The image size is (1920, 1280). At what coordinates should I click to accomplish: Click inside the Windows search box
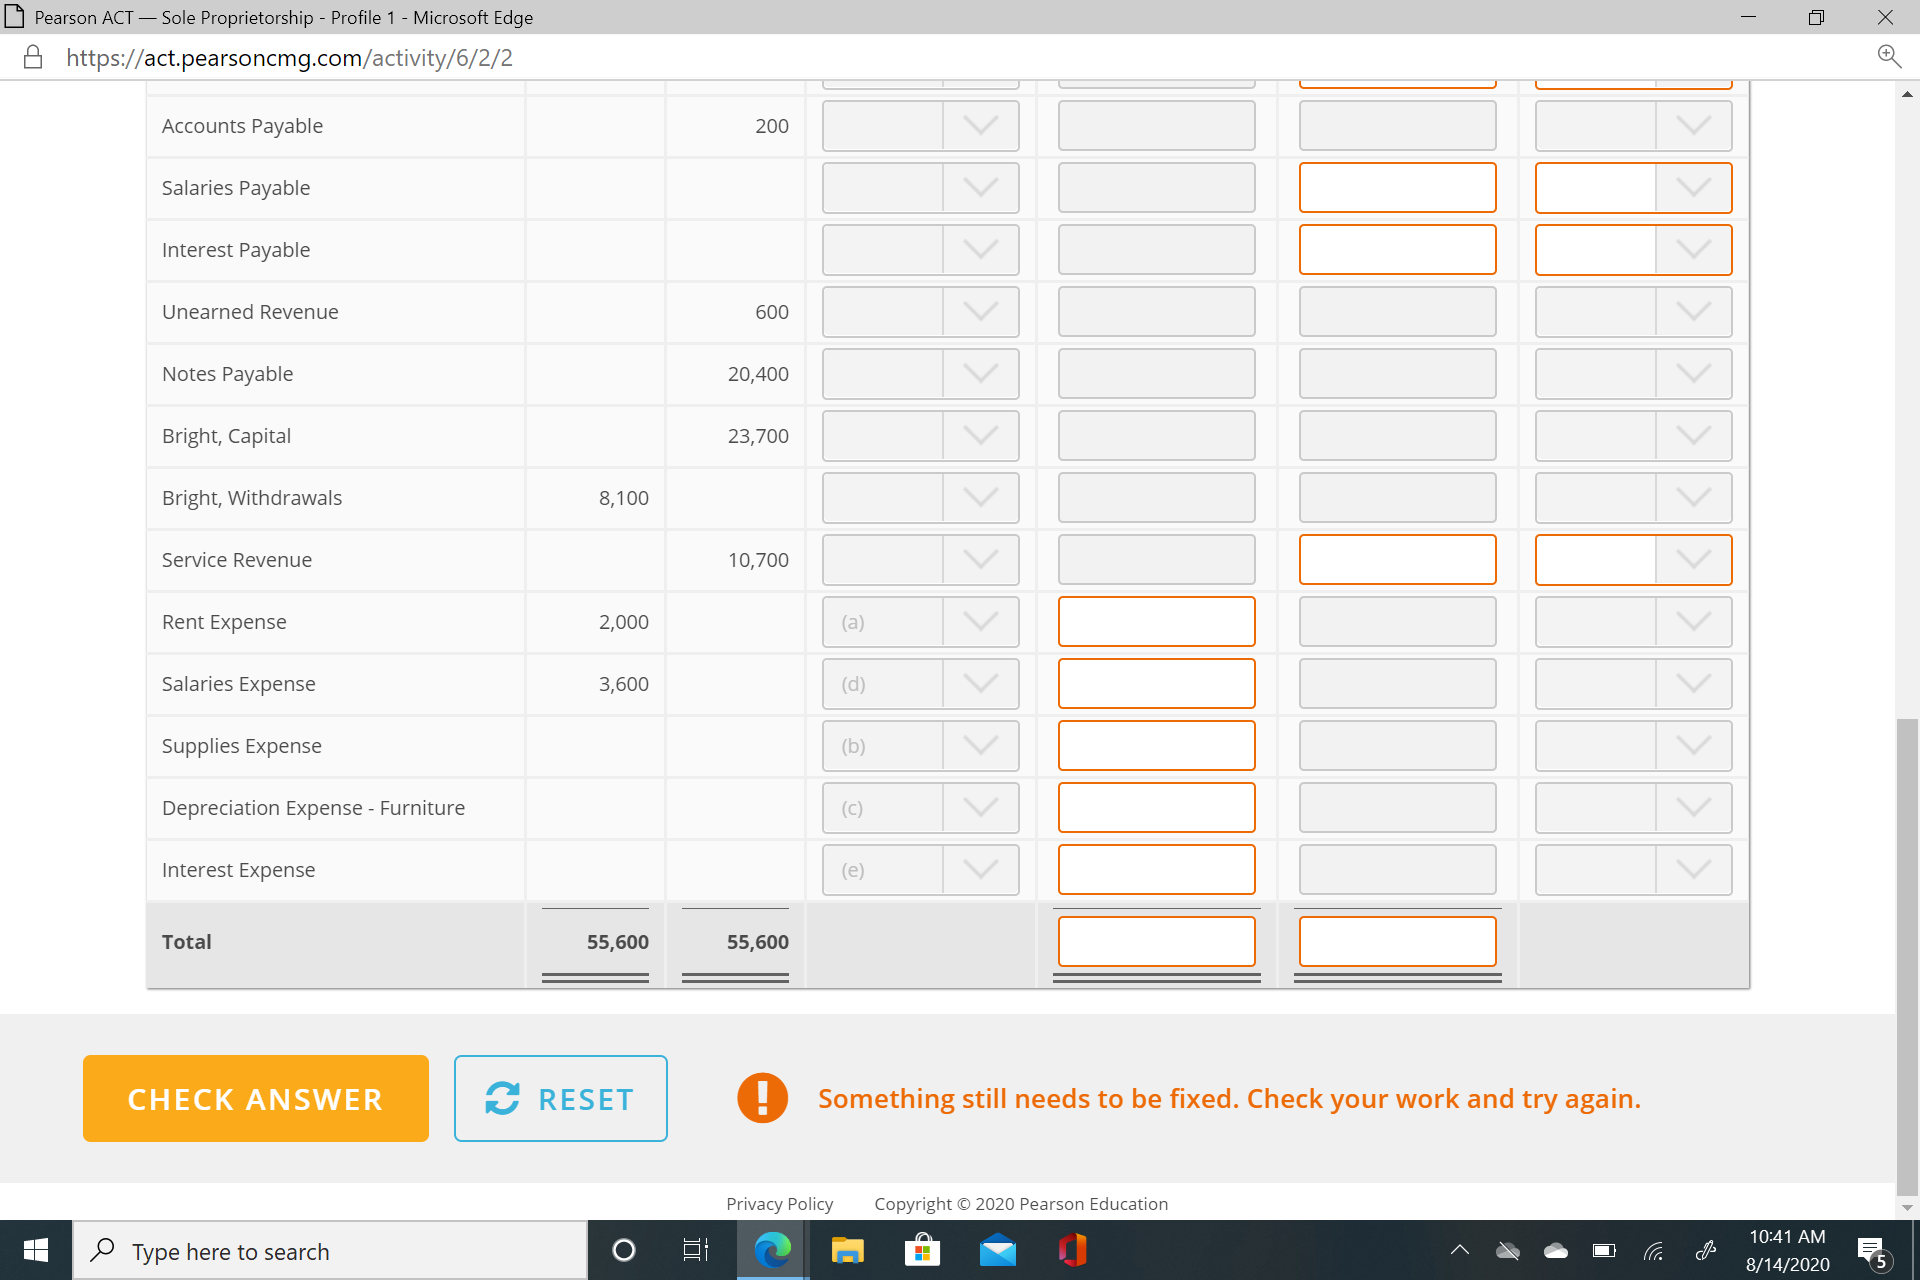330,1249
